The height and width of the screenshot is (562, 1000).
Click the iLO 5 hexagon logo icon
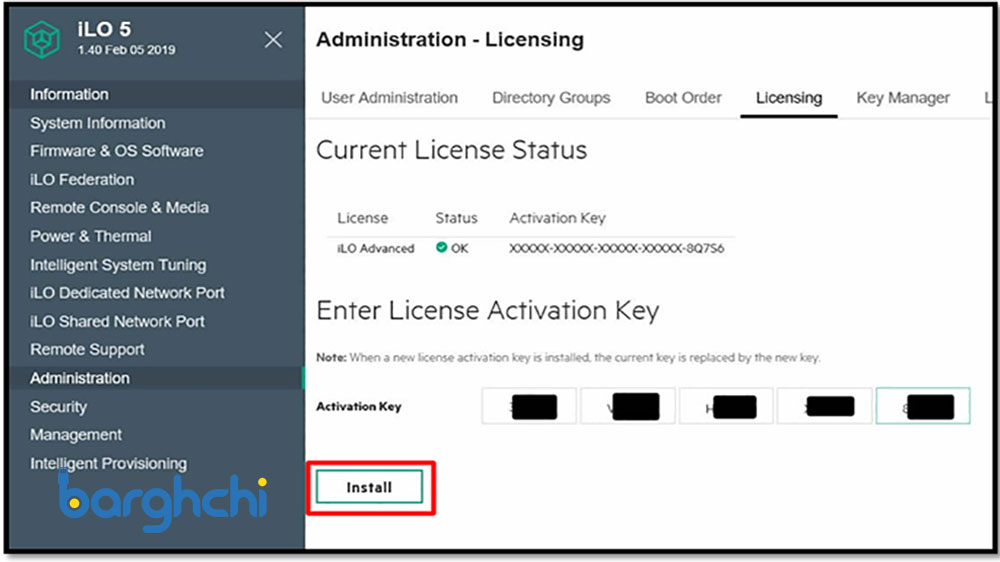coord(44,40)
